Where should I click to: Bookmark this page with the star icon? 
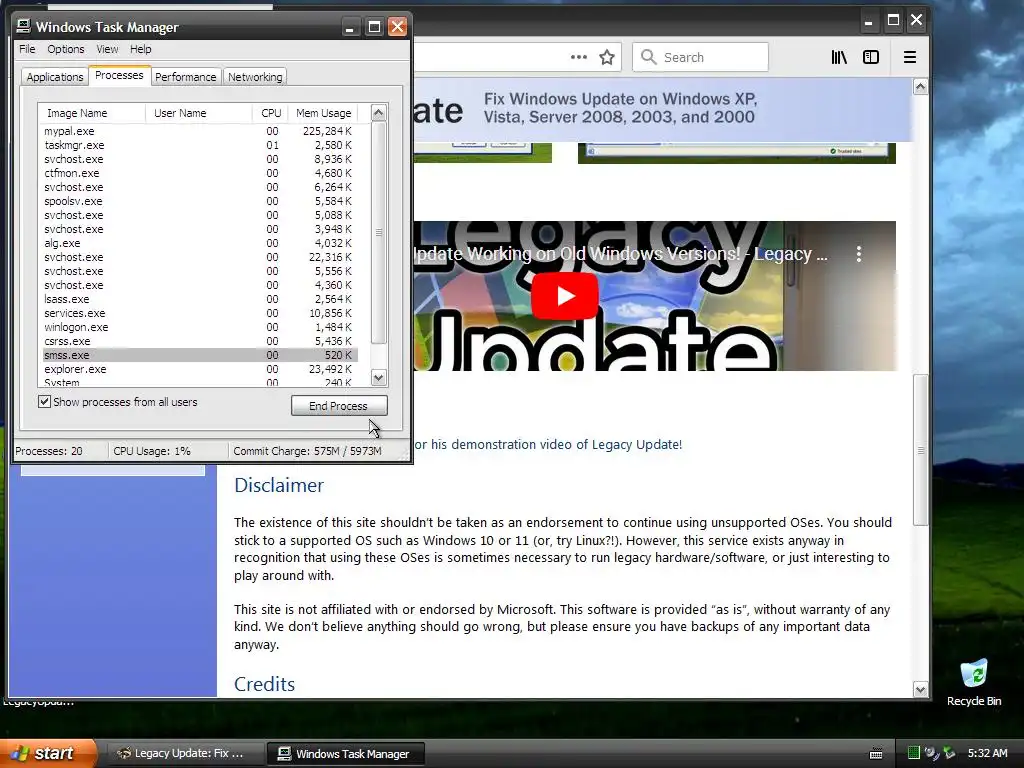click(x=607, y=57)
